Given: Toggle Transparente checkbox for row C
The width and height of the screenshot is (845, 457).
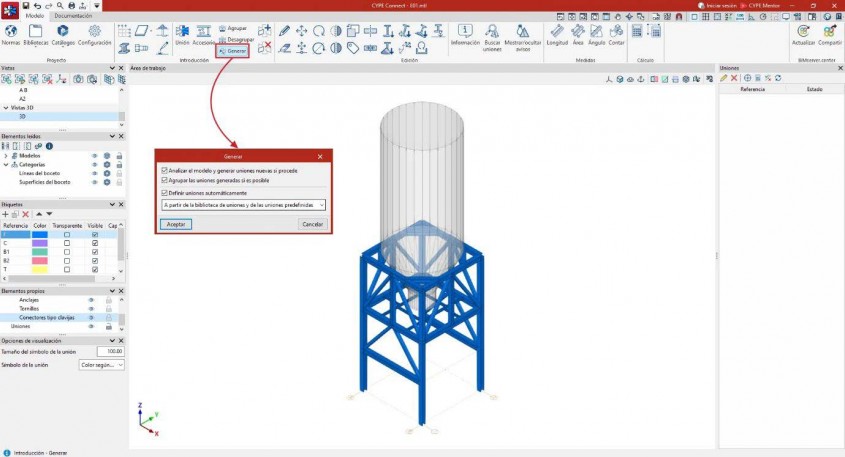Looking at the screenshot, I should point(67,243).
